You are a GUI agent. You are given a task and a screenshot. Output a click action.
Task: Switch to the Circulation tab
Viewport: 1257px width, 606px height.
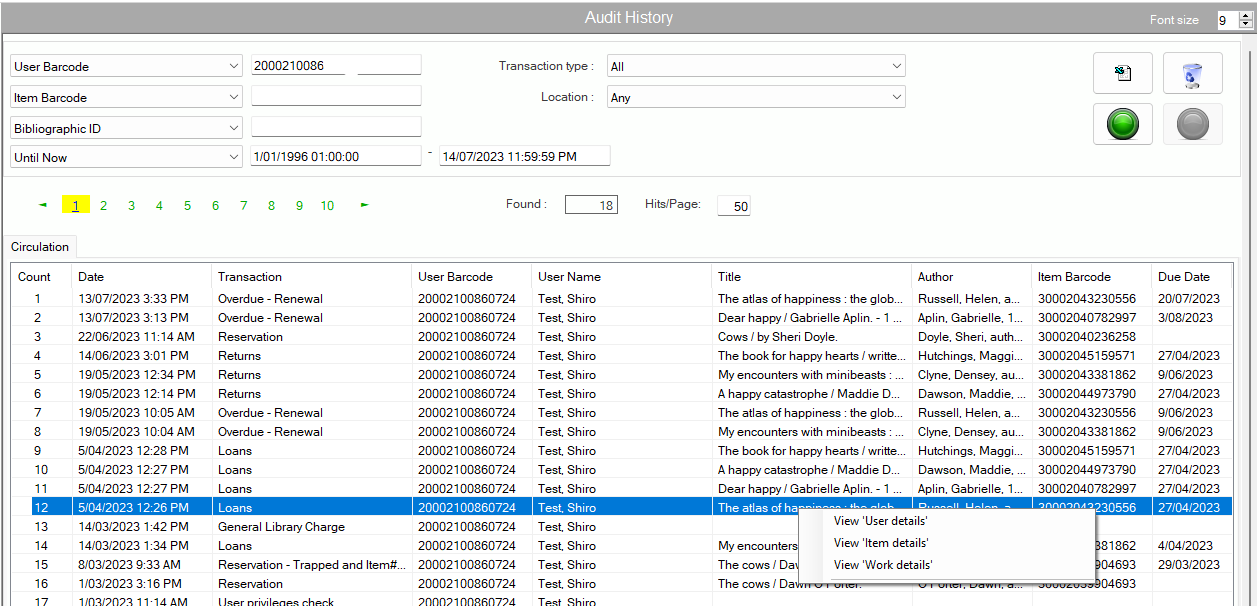coord(40,246)
